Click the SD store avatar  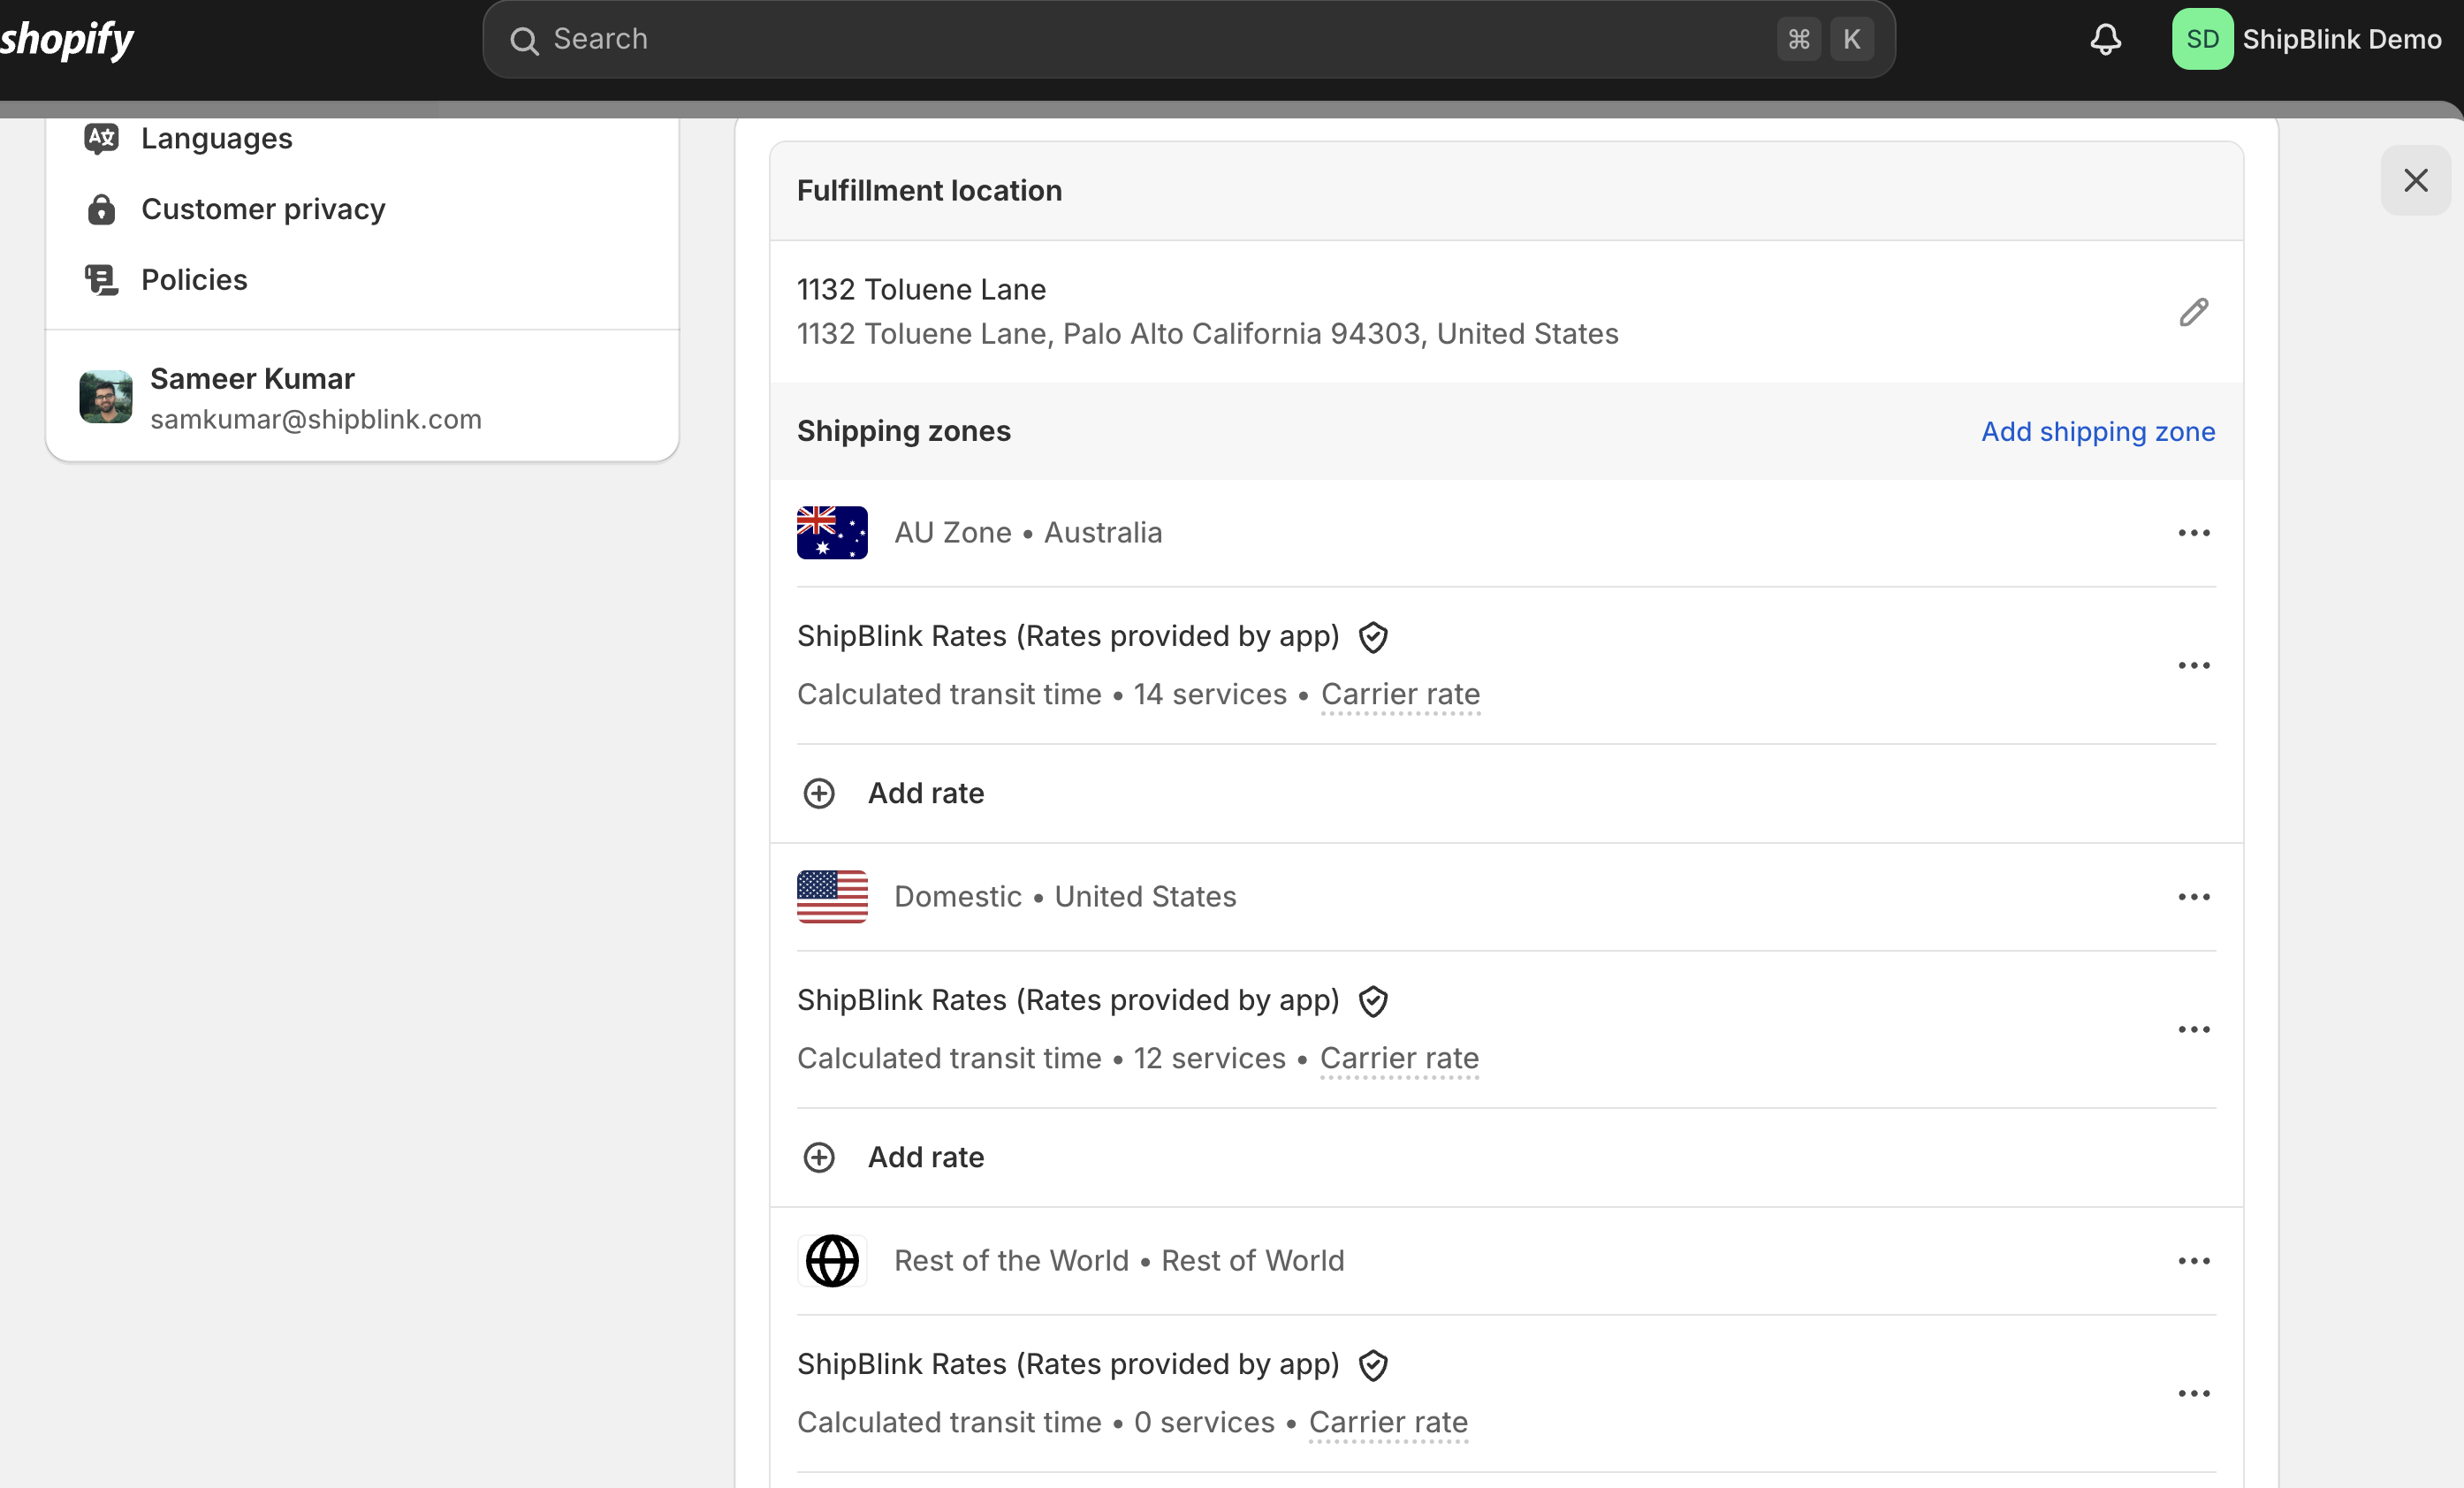coord(2202,39)
